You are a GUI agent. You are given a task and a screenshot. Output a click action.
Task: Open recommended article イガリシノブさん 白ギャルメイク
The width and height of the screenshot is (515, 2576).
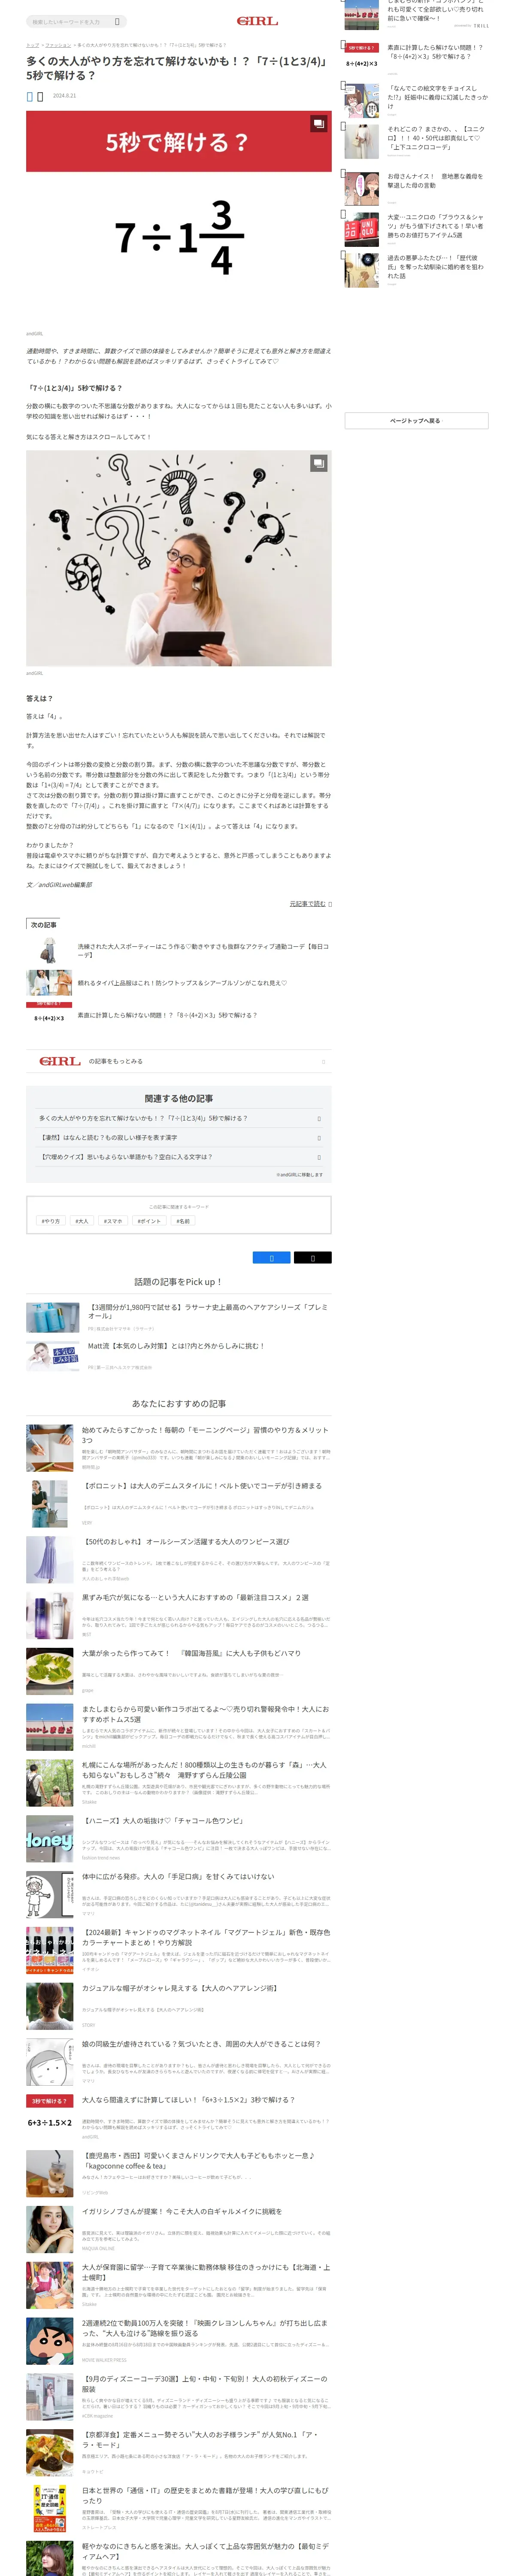(x=182, y=2212)
